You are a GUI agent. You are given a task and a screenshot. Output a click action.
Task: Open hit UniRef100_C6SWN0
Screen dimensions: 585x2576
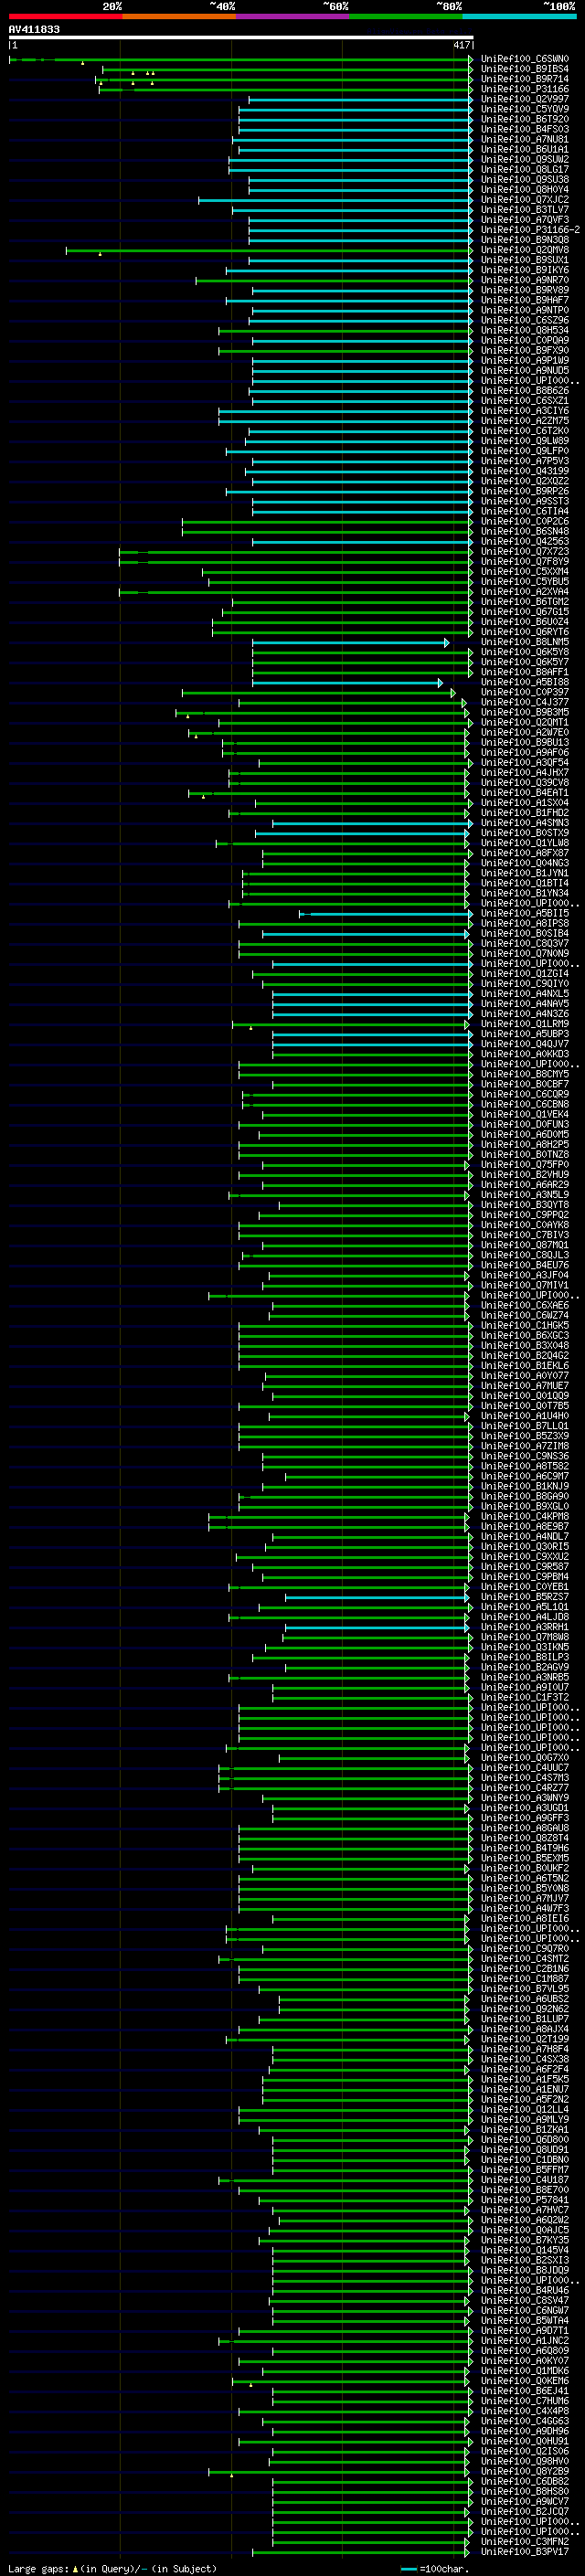524,59
